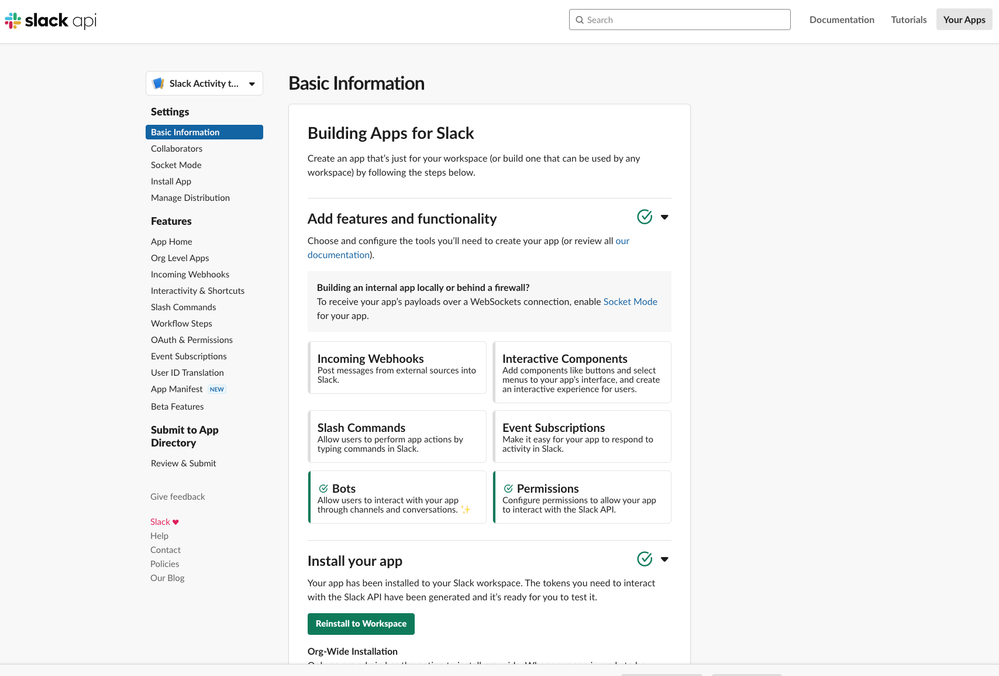Click the 'Org-Wide Installation' heading
This screenshot has width=999, height=676.
352,652
